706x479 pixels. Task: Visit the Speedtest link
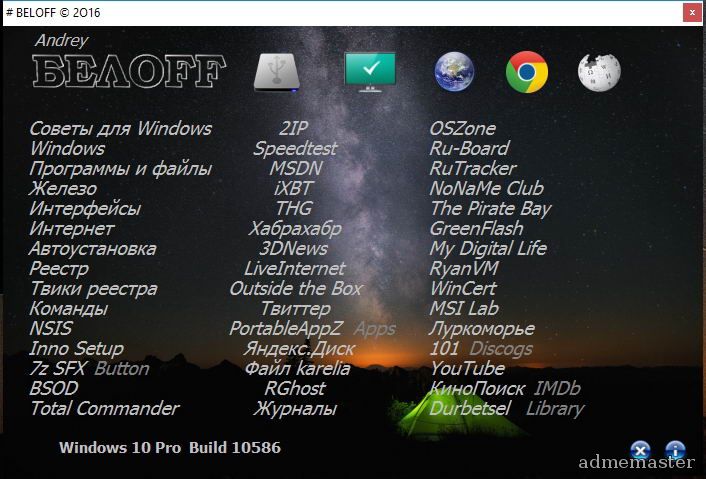point(295,148)
